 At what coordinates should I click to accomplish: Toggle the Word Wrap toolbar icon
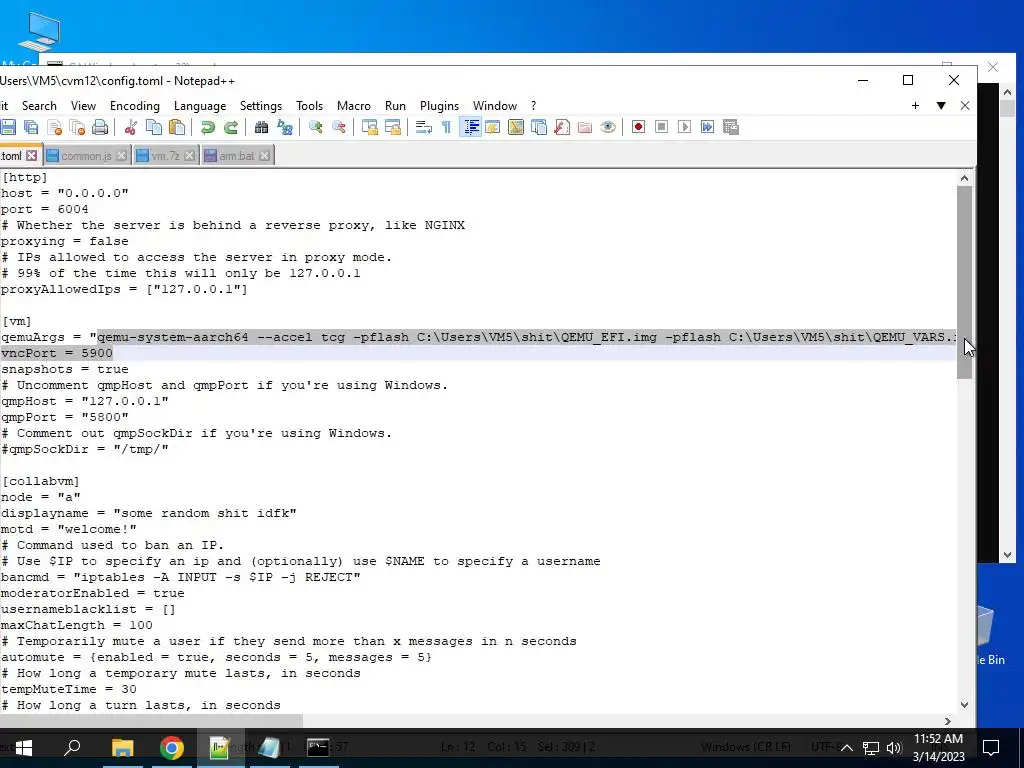(424, 127)
